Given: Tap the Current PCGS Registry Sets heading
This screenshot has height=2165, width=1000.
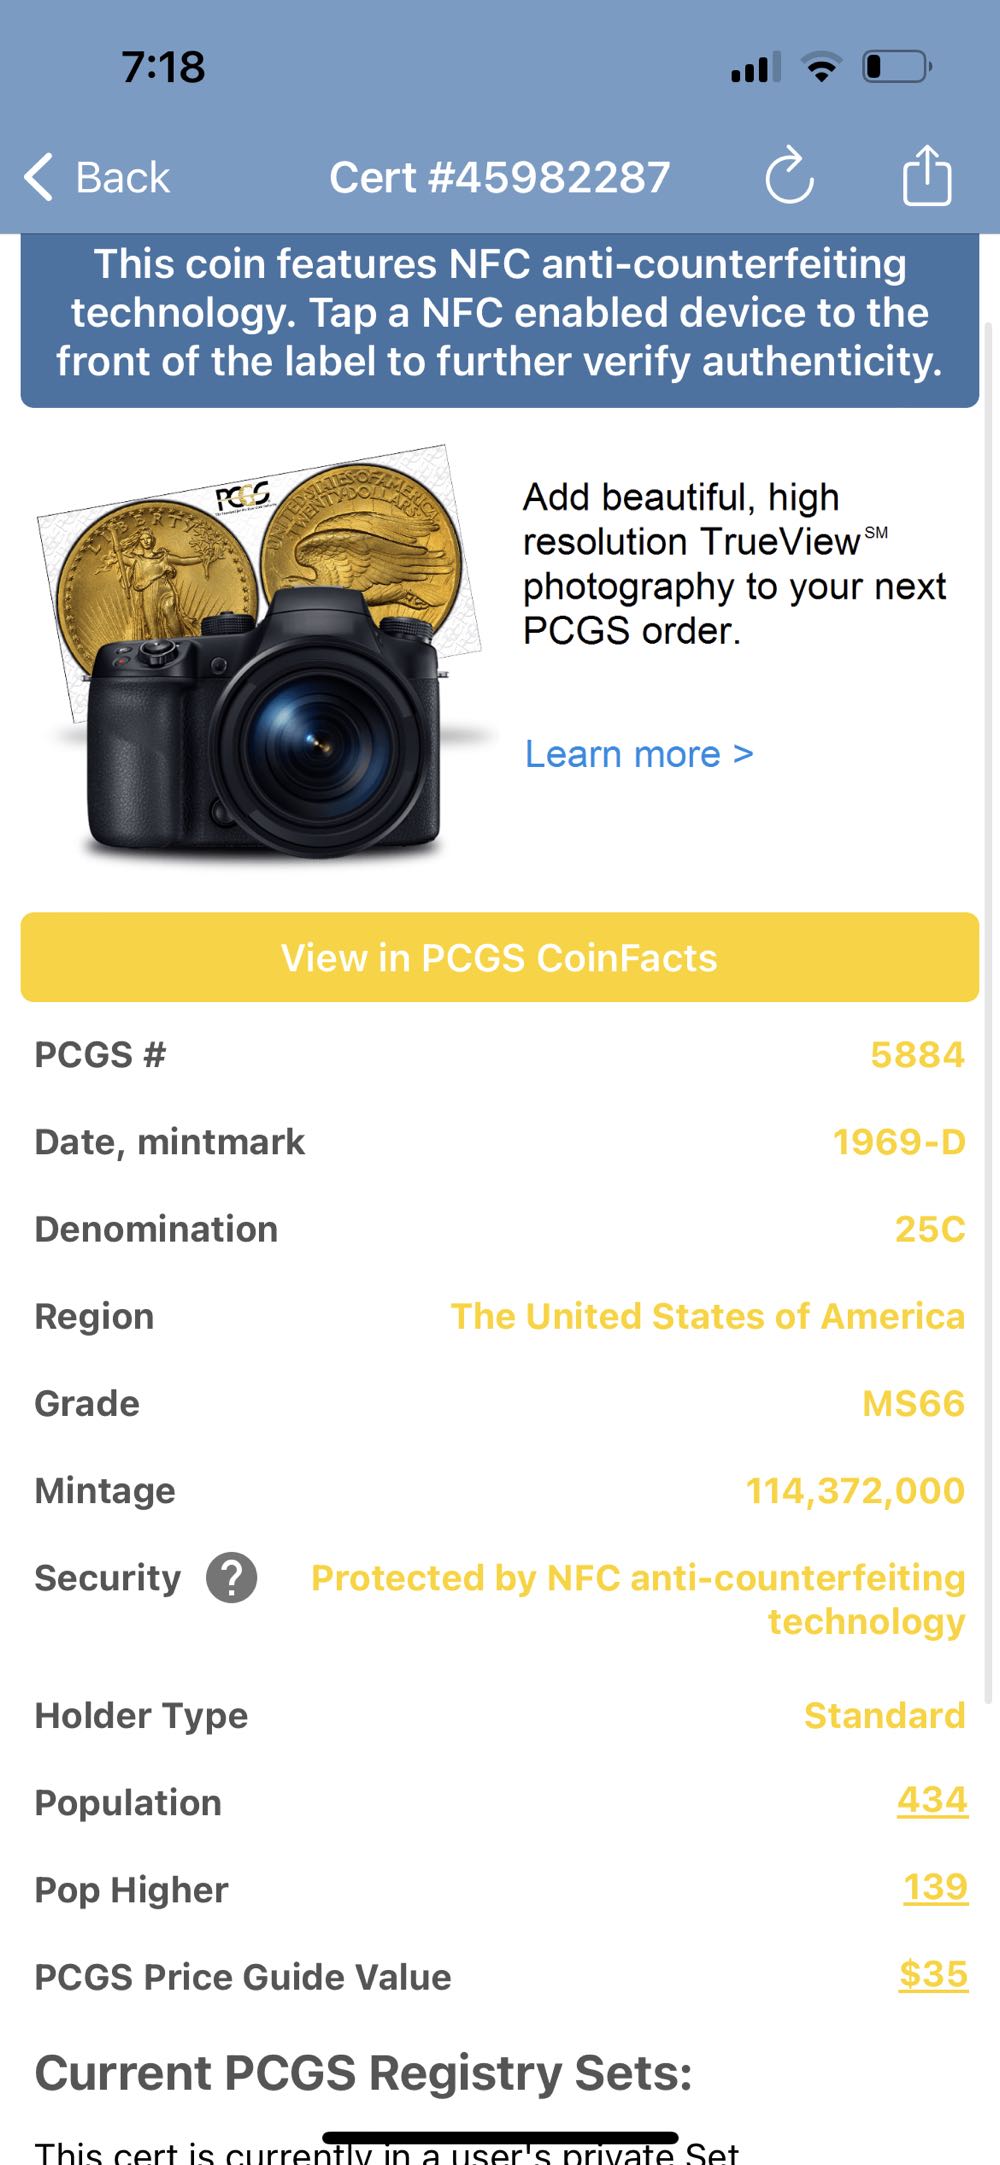Looking at the screenshot, I should pos(363,2073).
